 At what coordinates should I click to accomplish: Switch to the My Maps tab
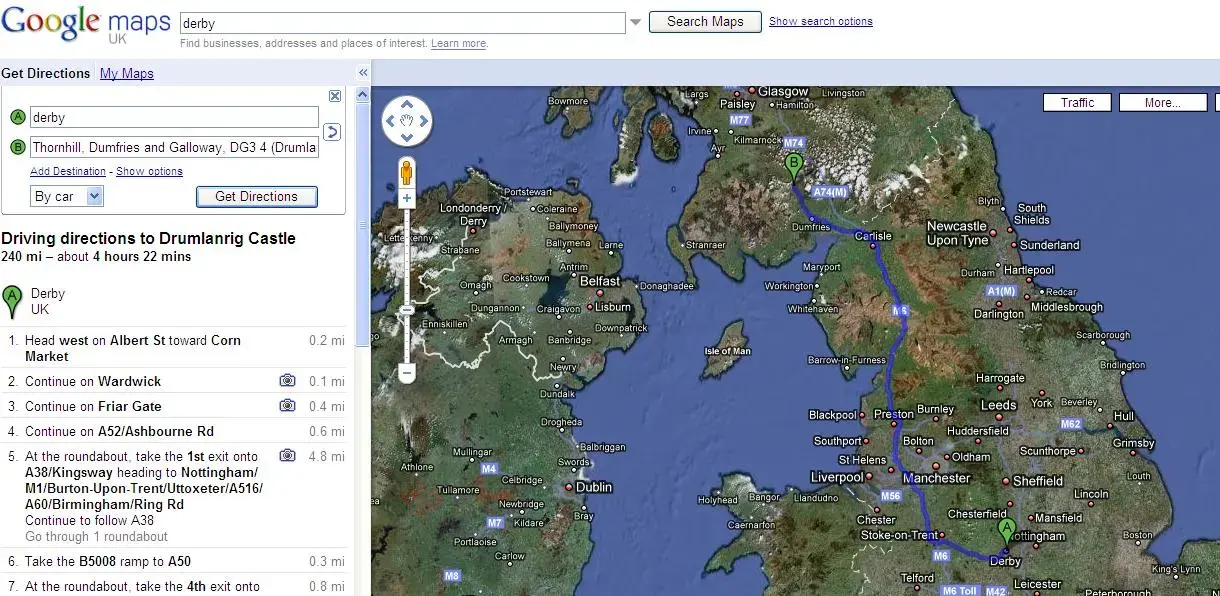127,74
